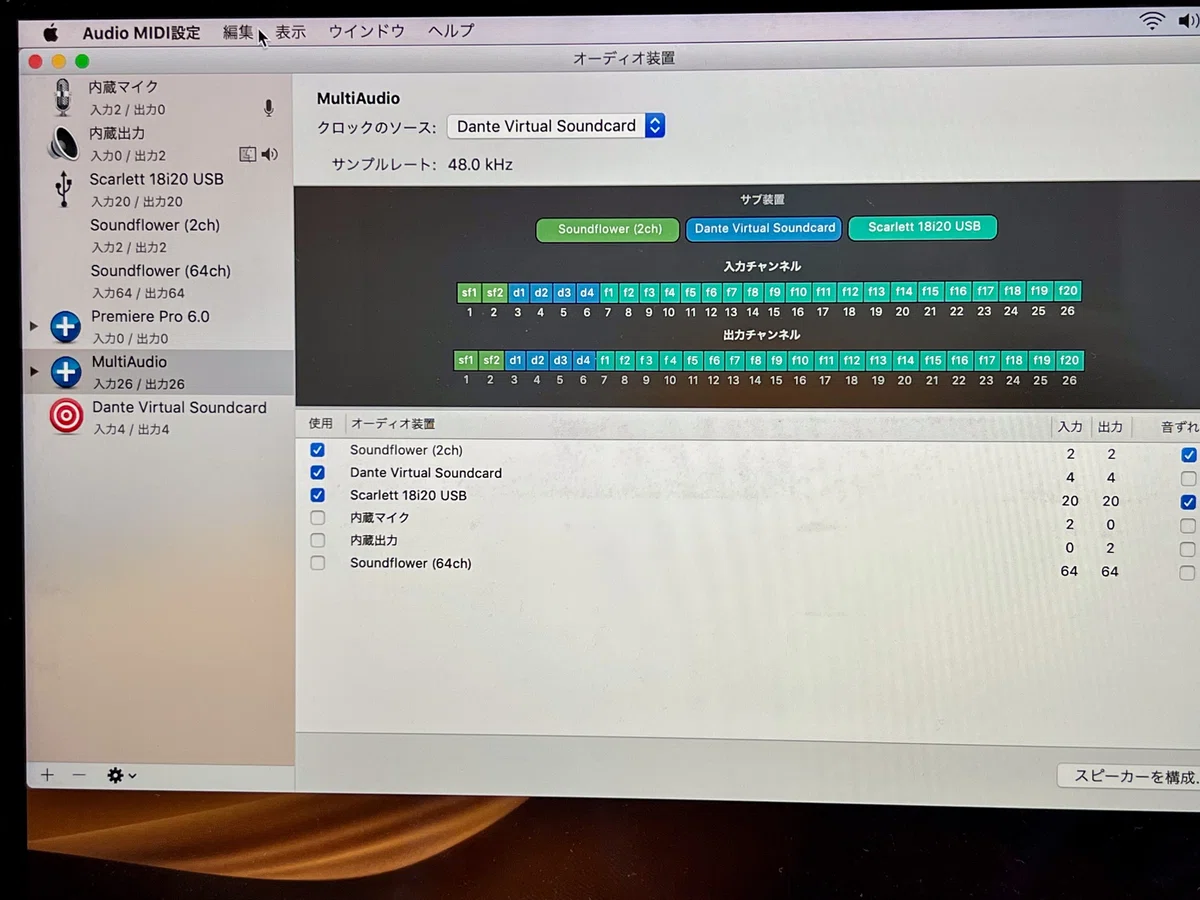Image resolution: width=1200 pixels, height=900 pixels.
Task: Open the 編集 menu
Action: tap(238, 32)
